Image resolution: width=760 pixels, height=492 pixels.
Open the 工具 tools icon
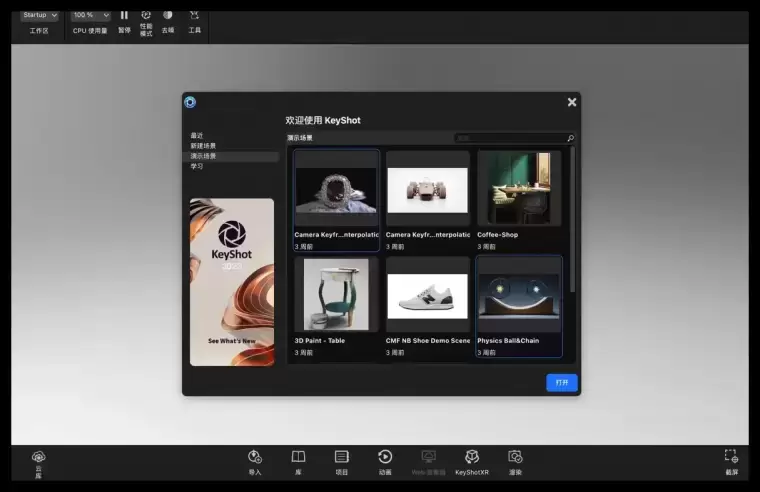click(194, 16)
